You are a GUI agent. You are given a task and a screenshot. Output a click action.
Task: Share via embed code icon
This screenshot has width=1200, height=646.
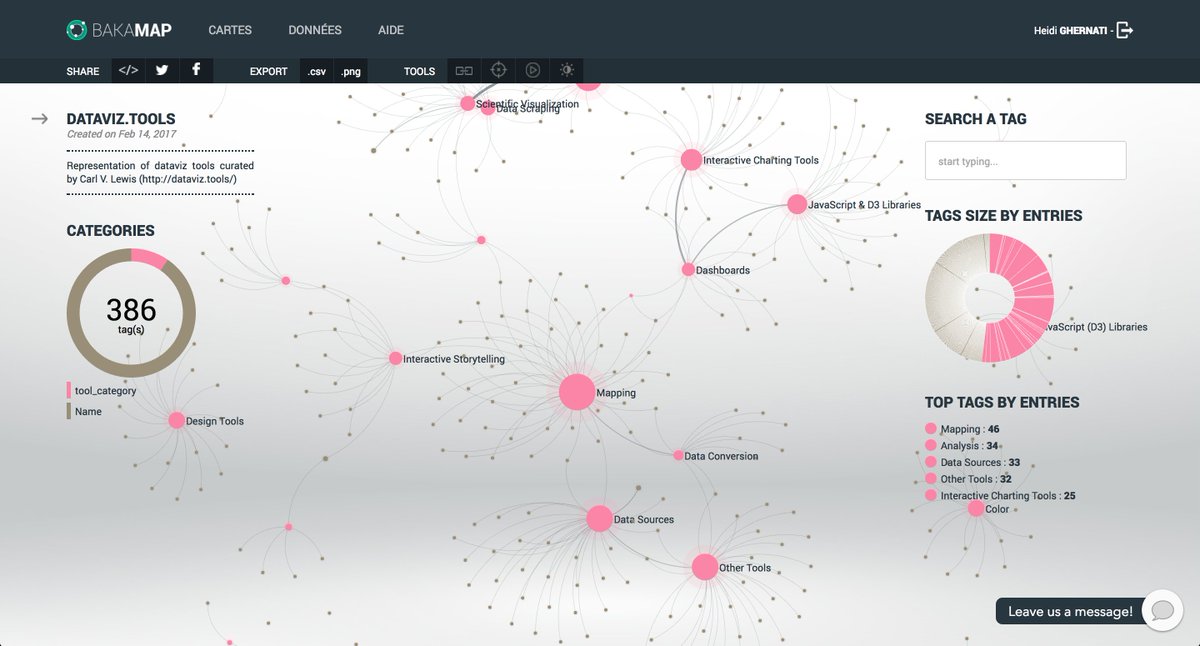[x=128, y=70]
